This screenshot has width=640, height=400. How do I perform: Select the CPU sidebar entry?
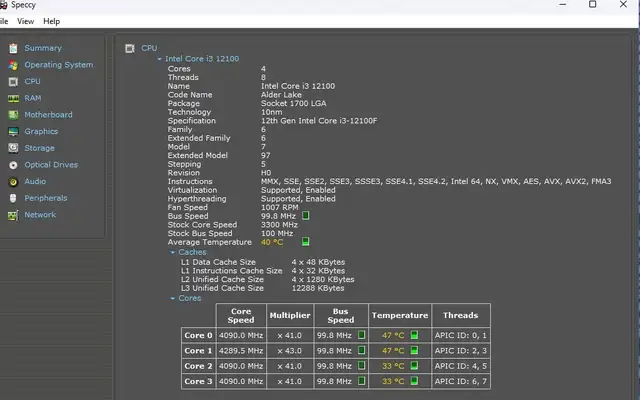(32, 82)
